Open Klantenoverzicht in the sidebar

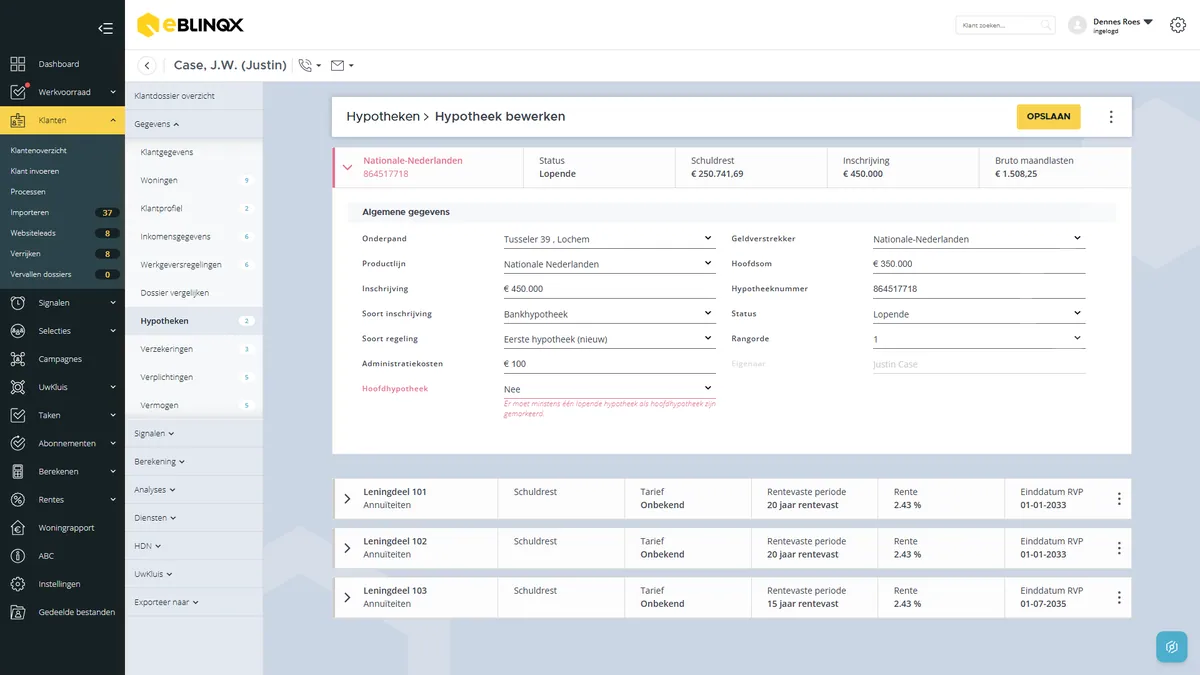pyautogui.click(x=38, y=150)
